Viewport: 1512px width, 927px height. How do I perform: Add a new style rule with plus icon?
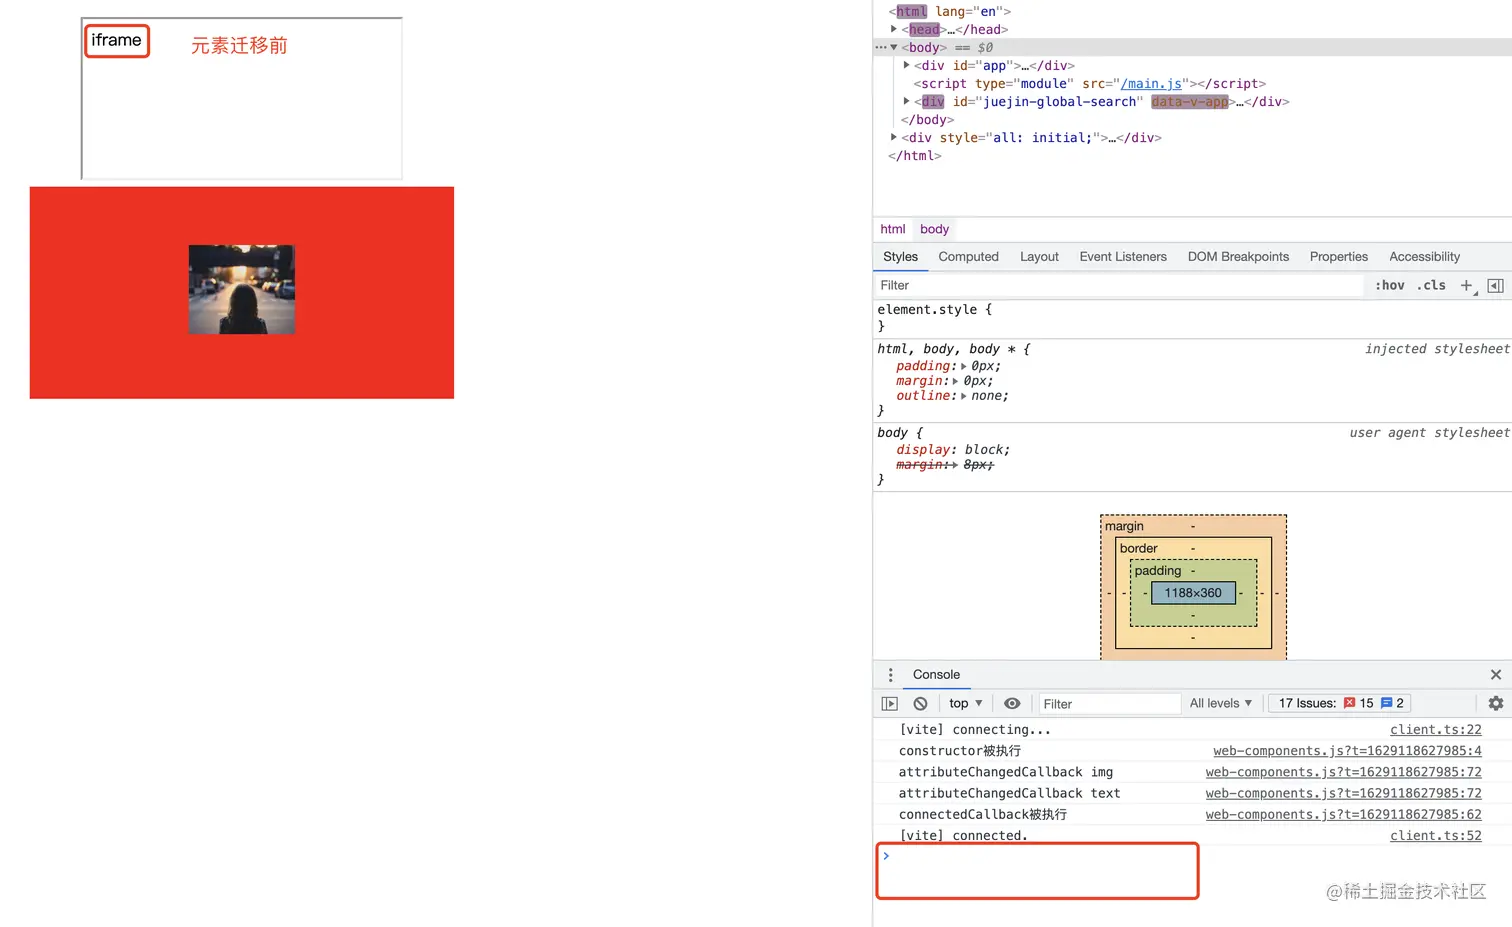click(1467, 286)
